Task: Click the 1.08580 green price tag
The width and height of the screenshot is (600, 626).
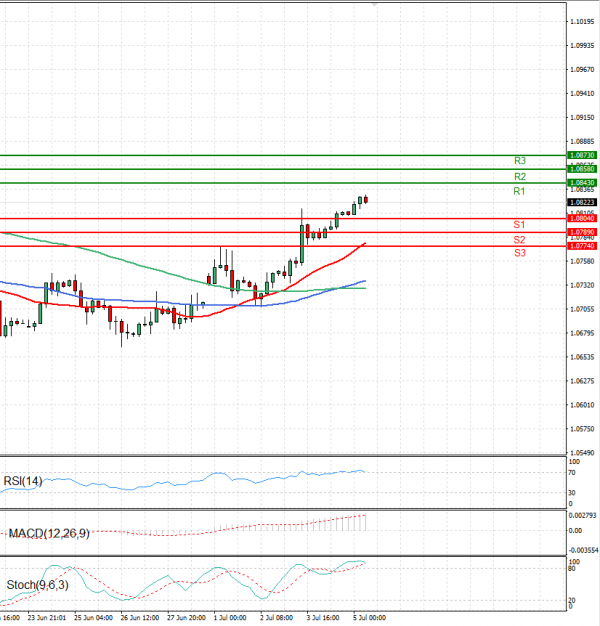Action: pyautogui.click(x=583, y=170)
